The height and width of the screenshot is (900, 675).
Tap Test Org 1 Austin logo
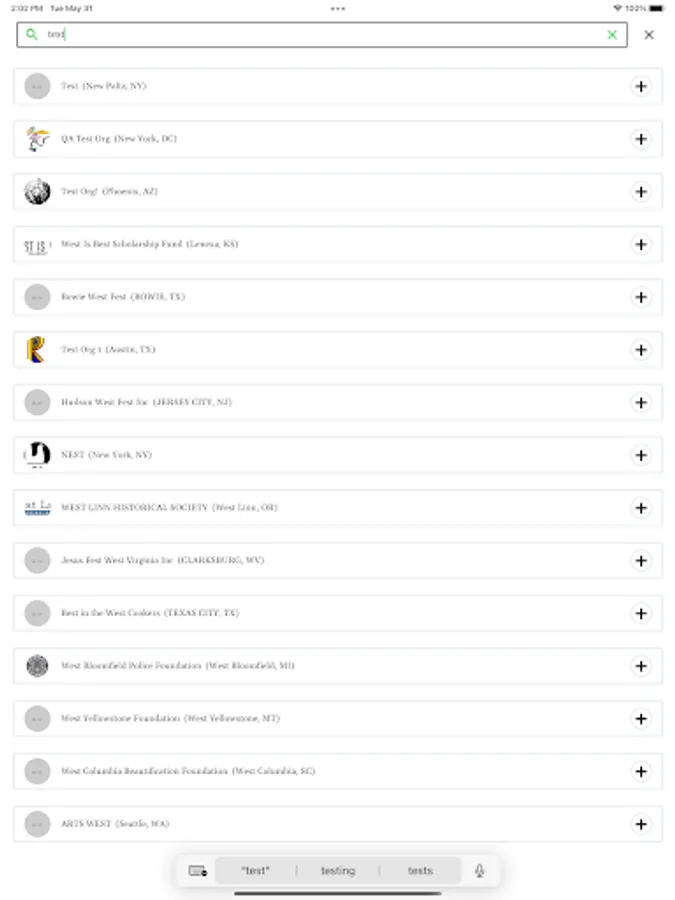pyautogui.click(x=37, y=350)
